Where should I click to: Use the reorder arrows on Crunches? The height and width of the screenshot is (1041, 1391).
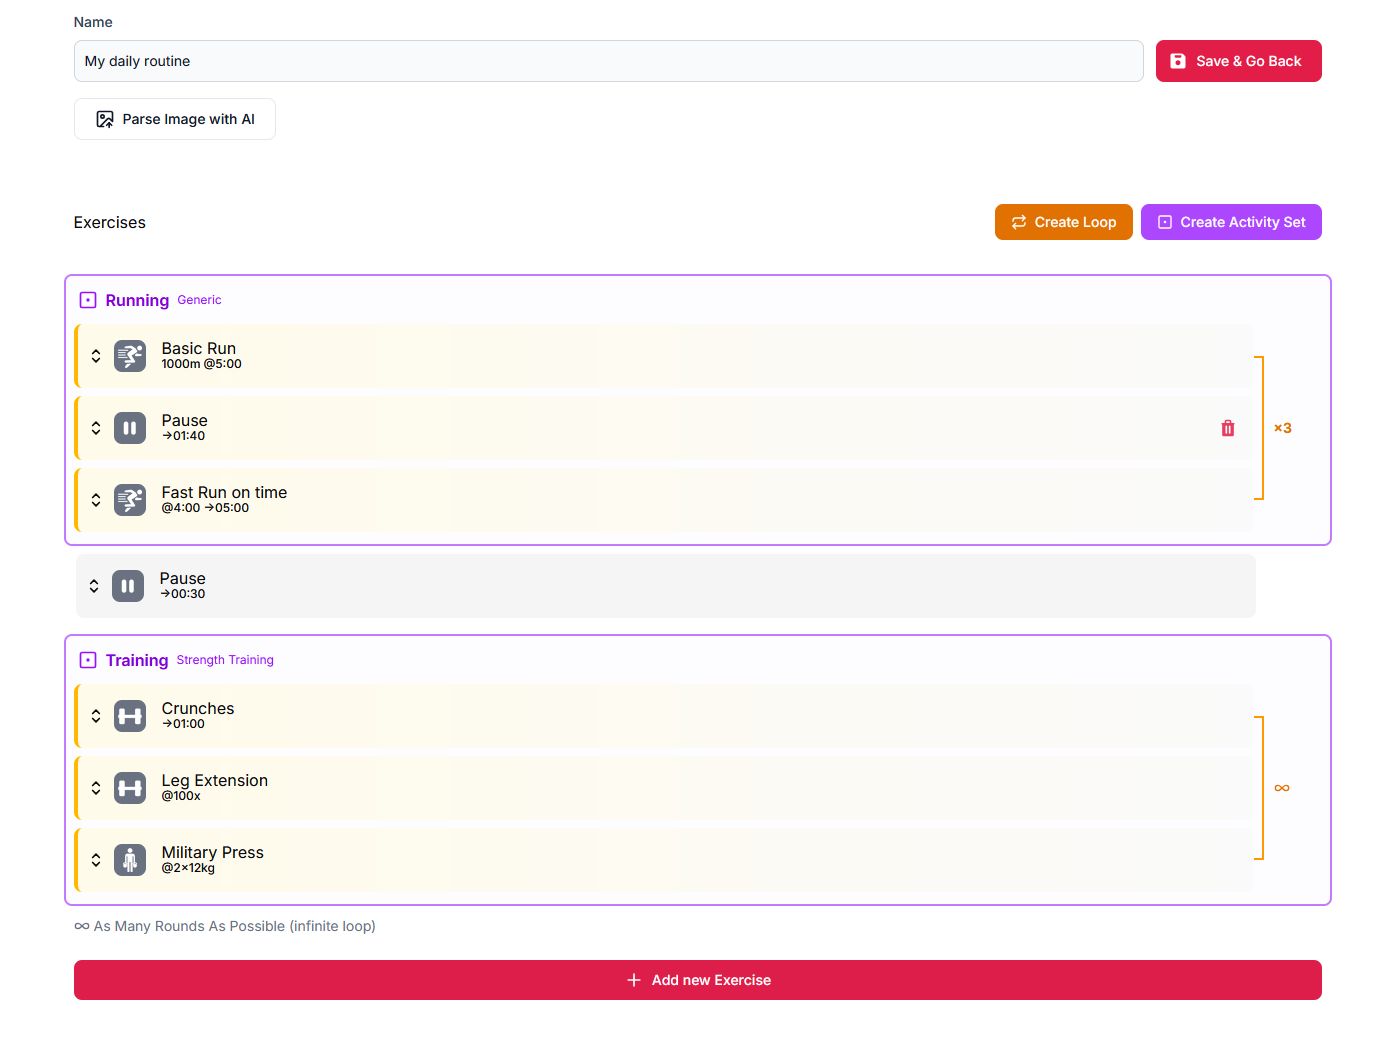96,716
